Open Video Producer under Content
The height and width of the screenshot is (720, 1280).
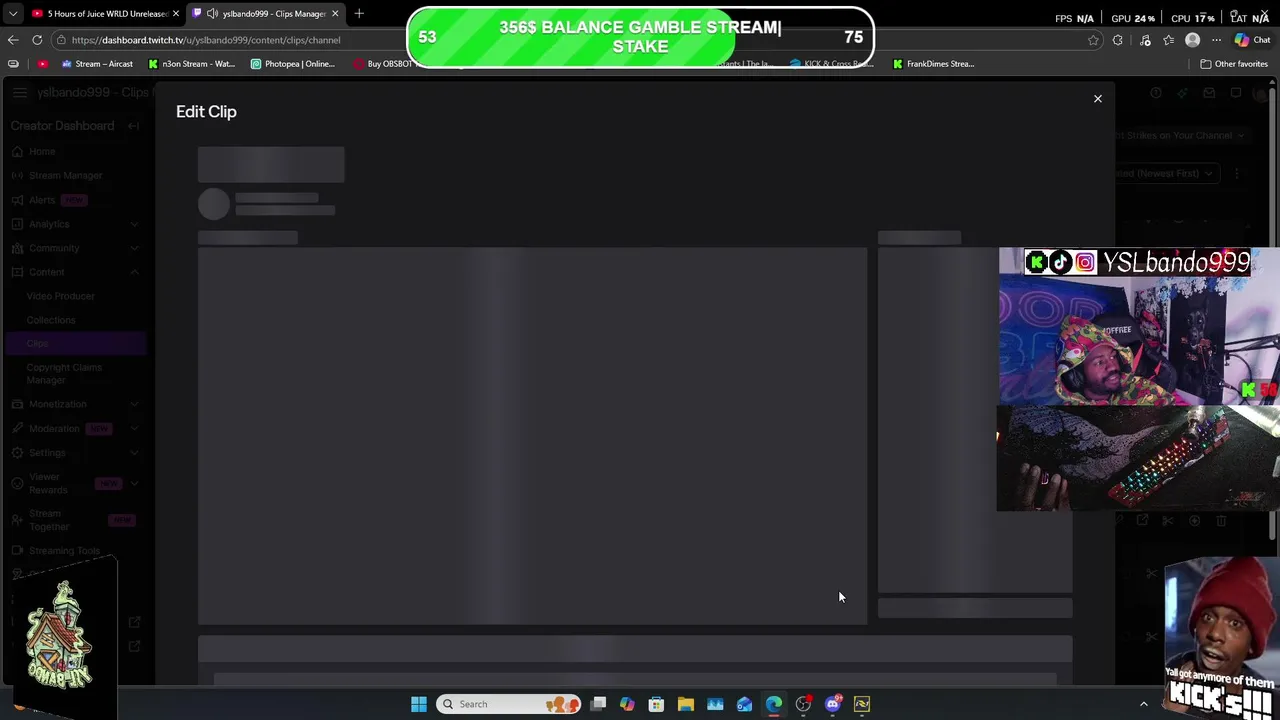[60, 296]
